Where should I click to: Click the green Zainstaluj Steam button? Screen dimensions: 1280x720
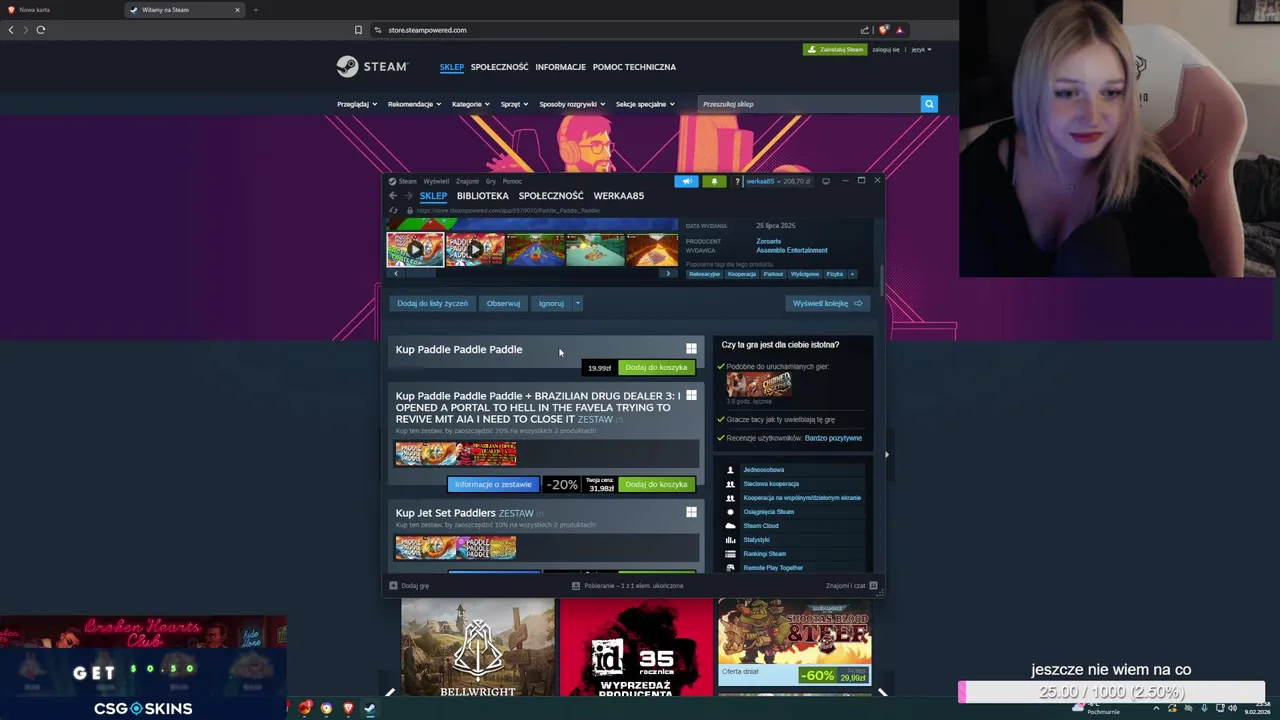tap(835, 49)
